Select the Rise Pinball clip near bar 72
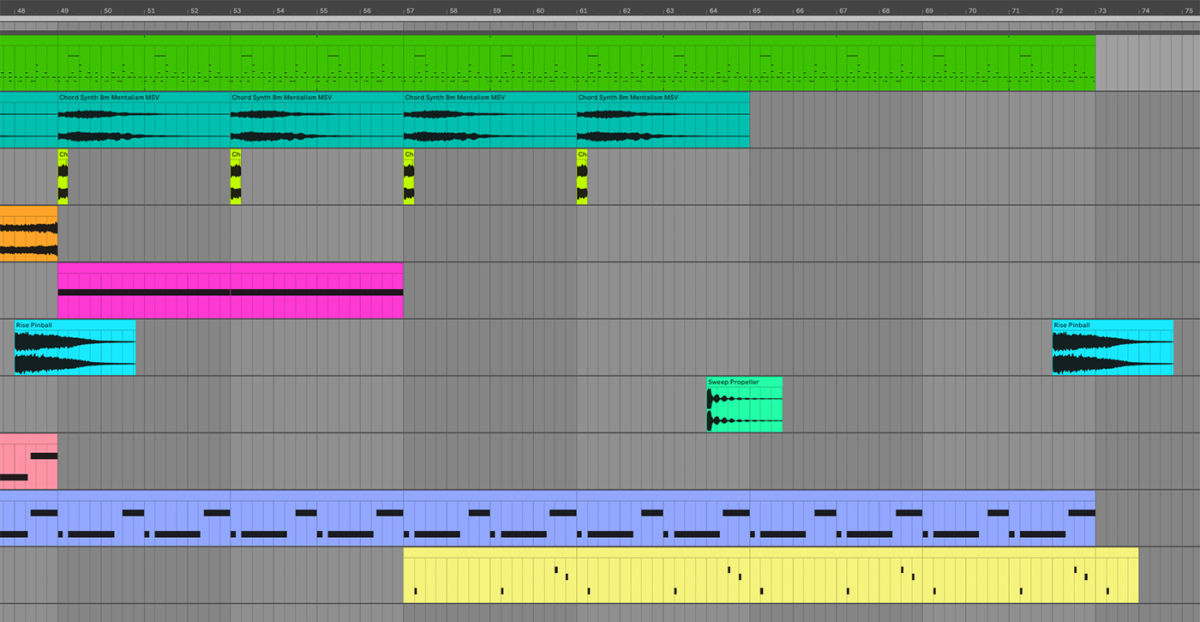1200x622 pixels. click(1113, 348)
